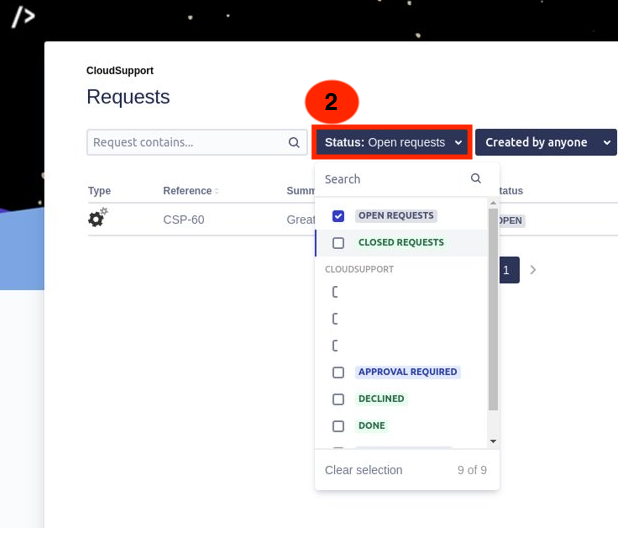Screen dimensions: 621x544
Task: Click the scrollbar down arrow in status list
Action: [493, 441]
